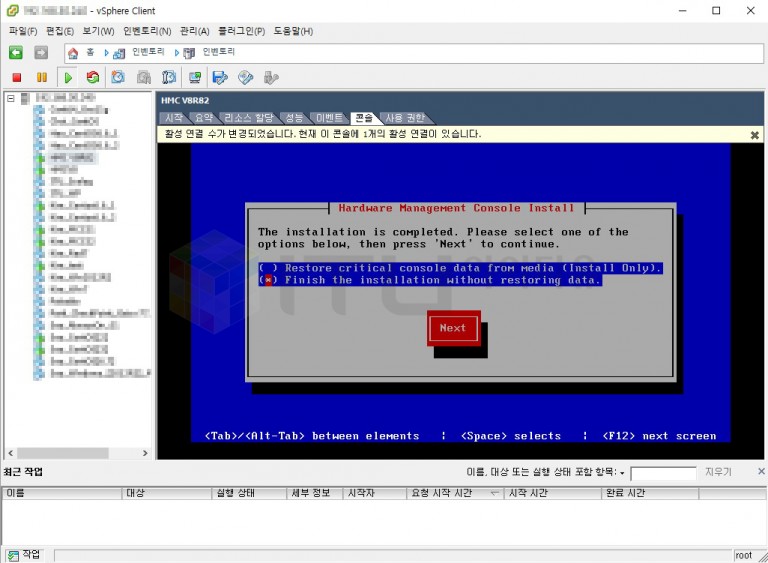Open the filter dropdown arrow in recent tasks
The height and width of the screenshot is (563, 768).
pyautogui.click(x=622, y=473)
